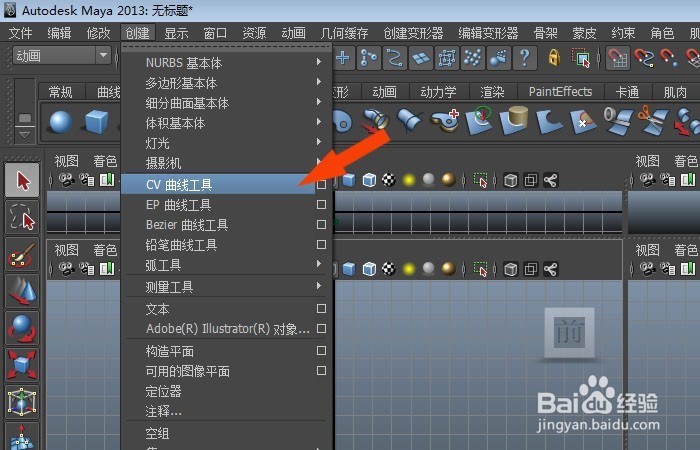
Task: Open 文本 option box
Action: pyautogui.click(x=321, y=308)
